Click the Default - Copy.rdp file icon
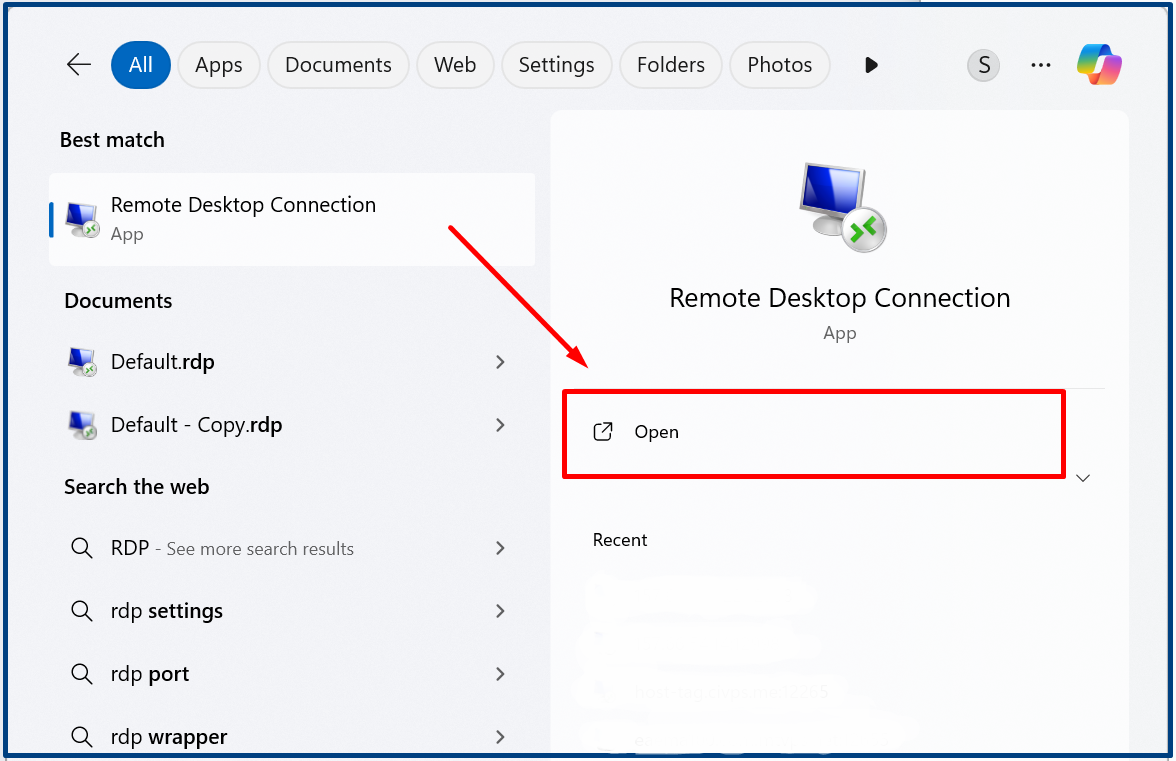Screen dimensions: 1176x761 click(82, 425)
